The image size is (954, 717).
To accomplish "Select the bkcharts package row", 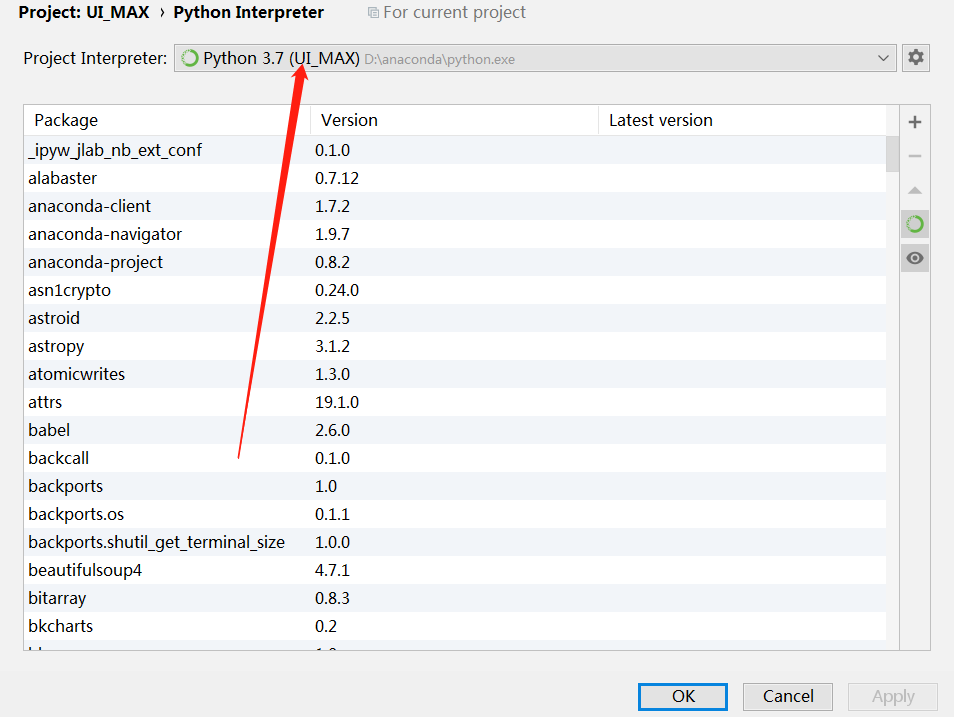I will point(455,626).
